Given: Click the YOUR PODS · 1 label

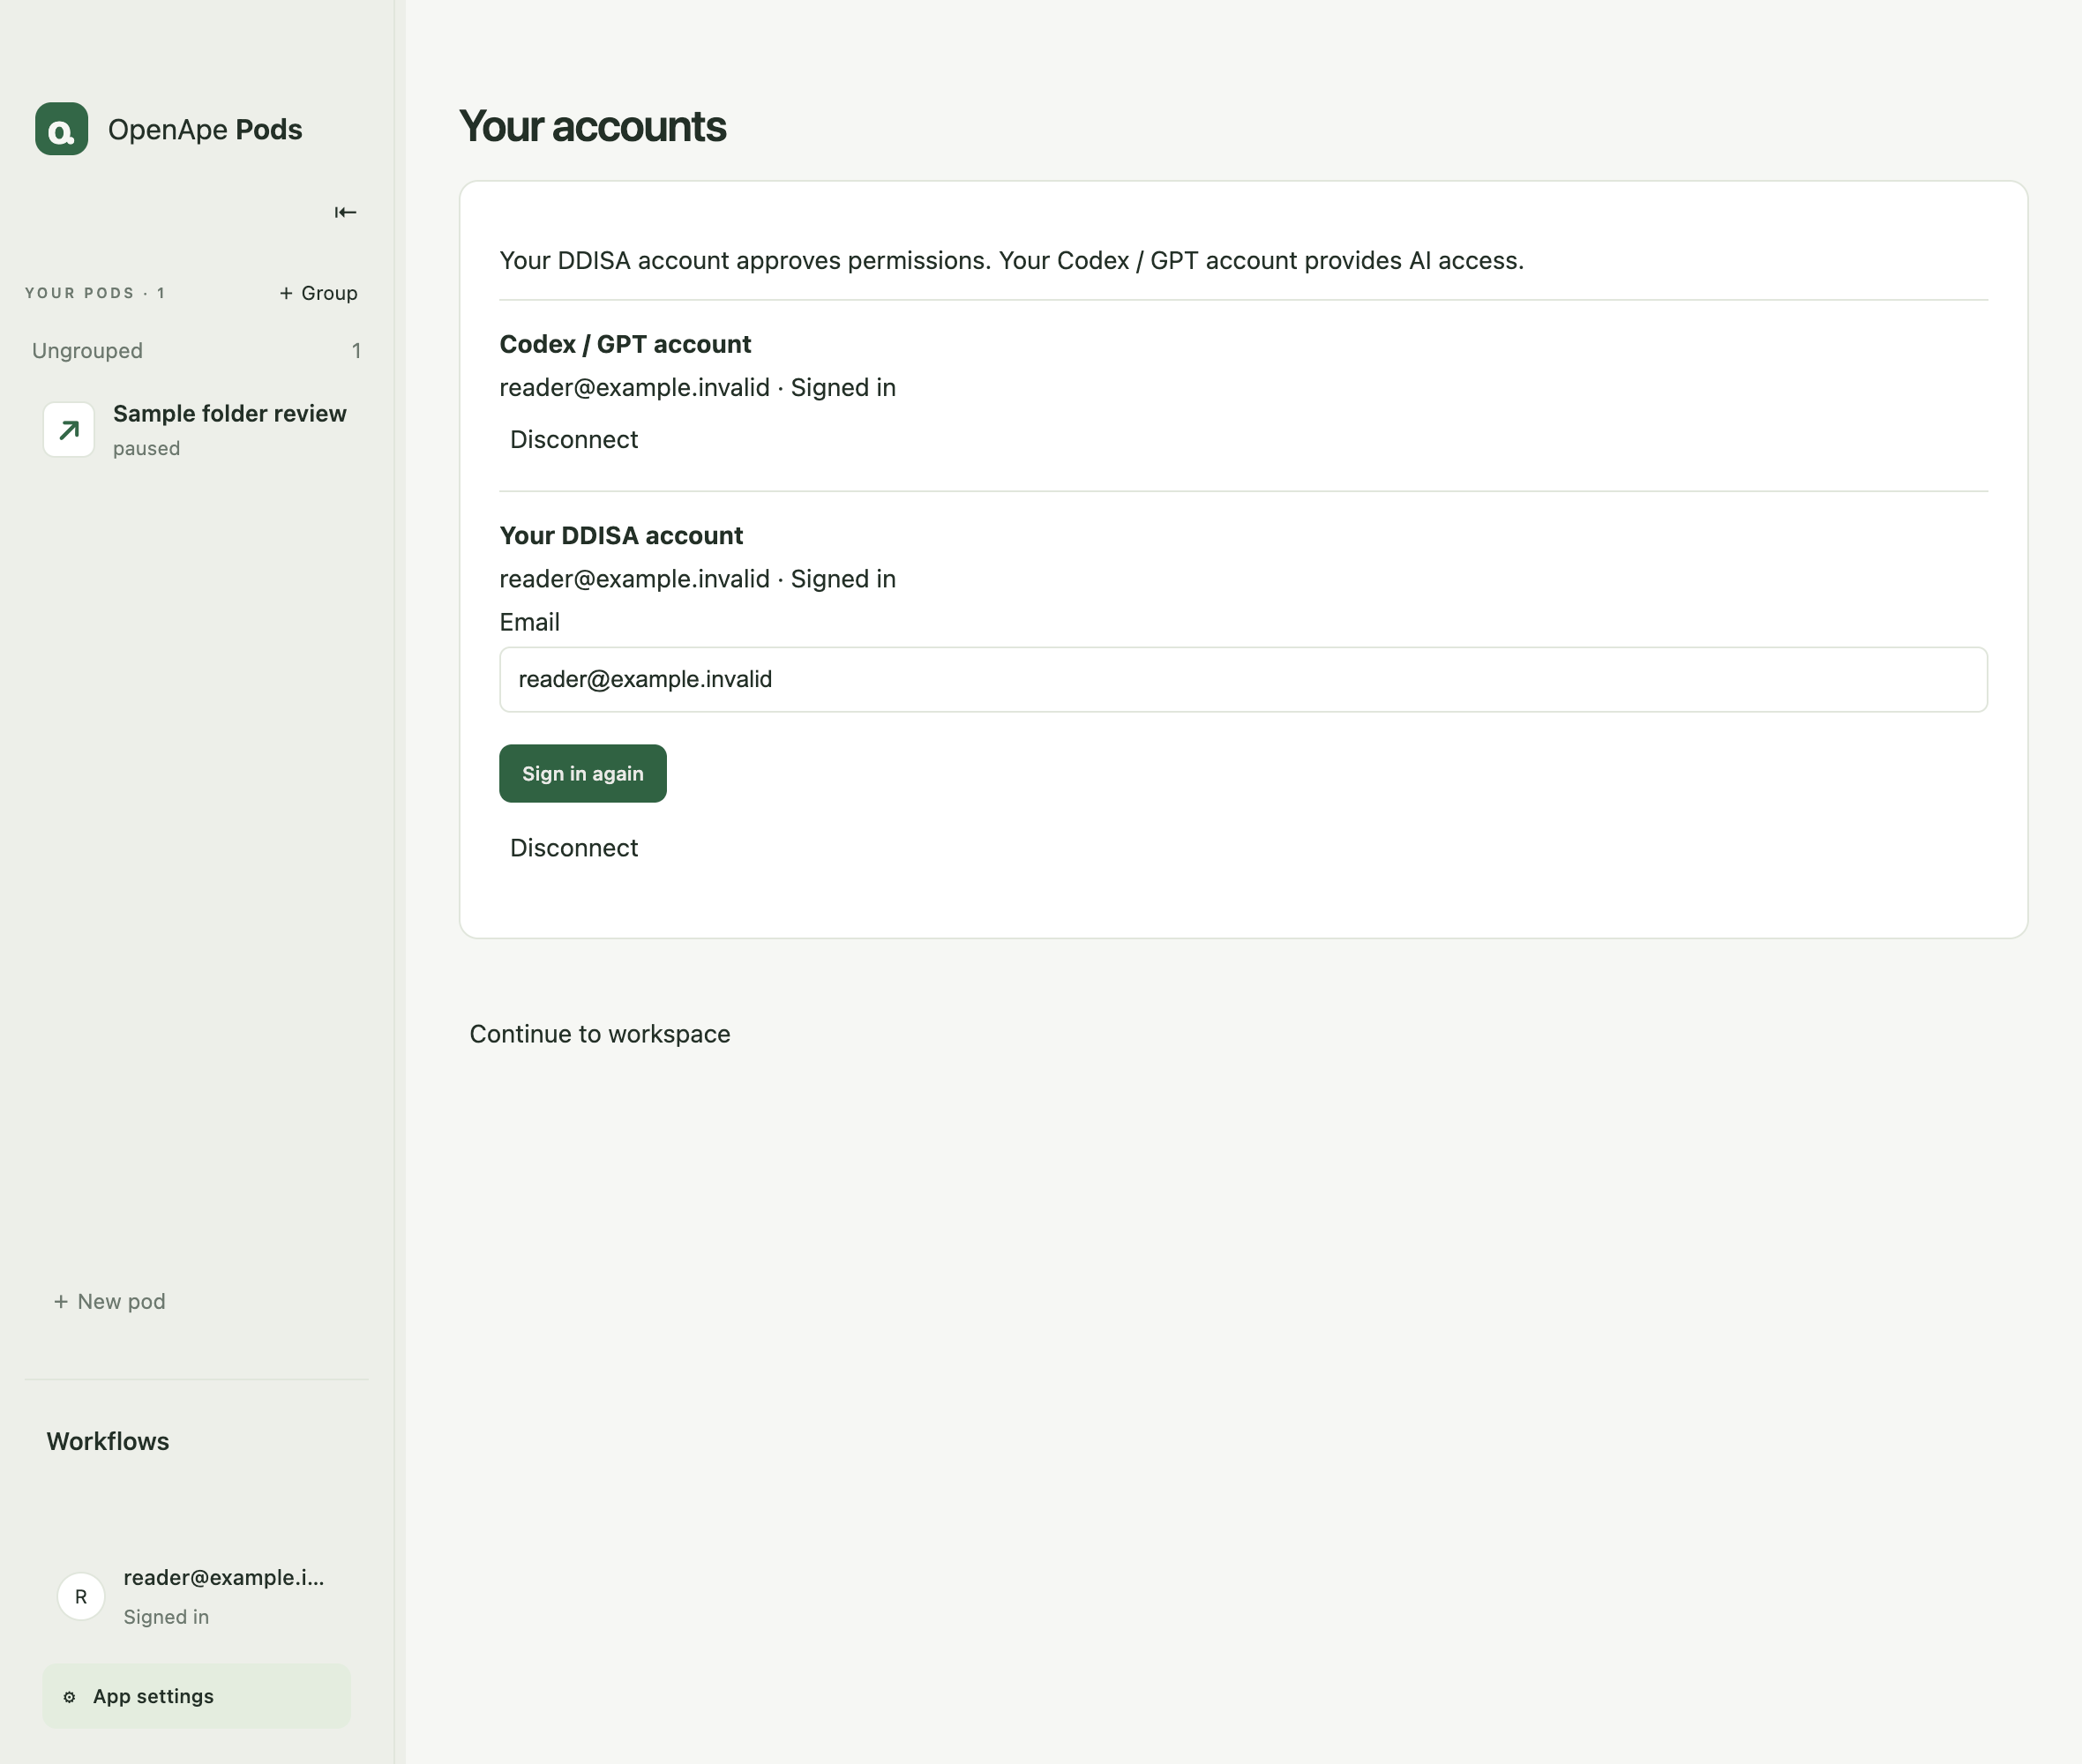Looking at the screenshot, I should [x=95, y=293].
